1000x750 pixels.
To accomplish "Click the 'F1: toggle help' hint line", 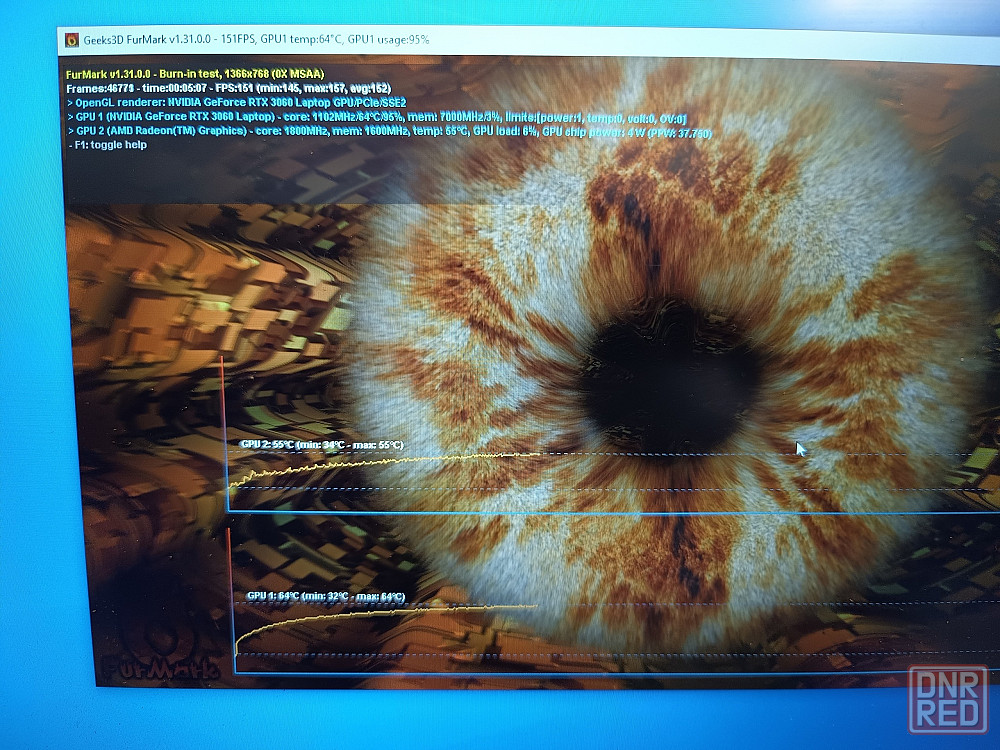I will [x=107, y=145].
